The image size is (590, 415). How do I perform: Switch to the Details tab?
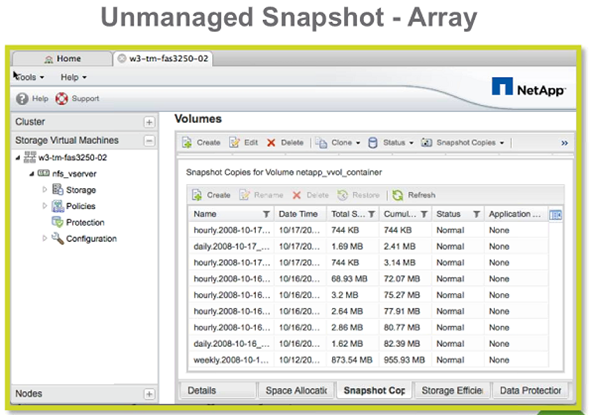[x=218, y=391]
